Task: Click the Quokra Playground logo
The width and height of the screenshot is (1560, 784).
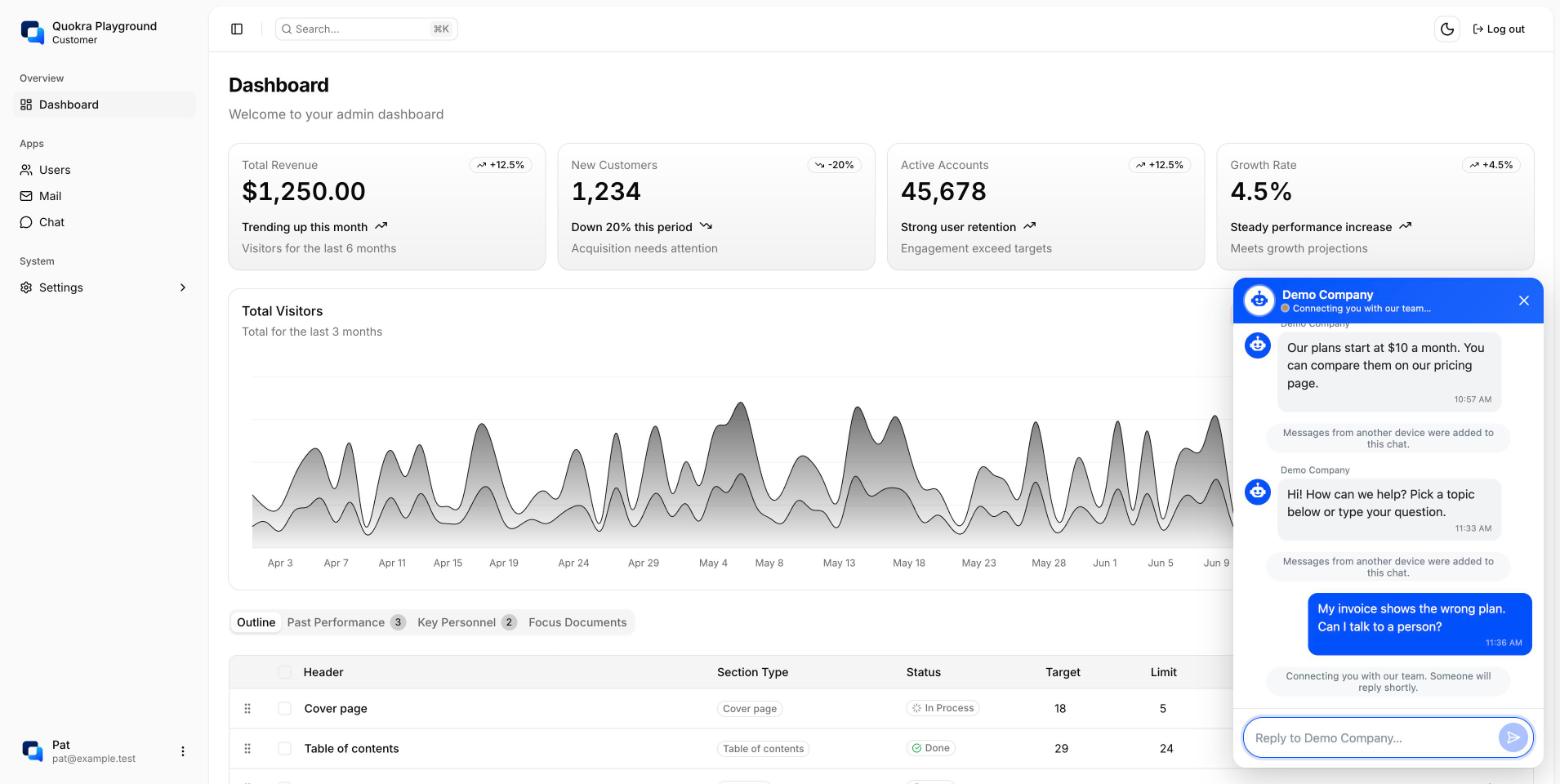Action: pos(32,33)
